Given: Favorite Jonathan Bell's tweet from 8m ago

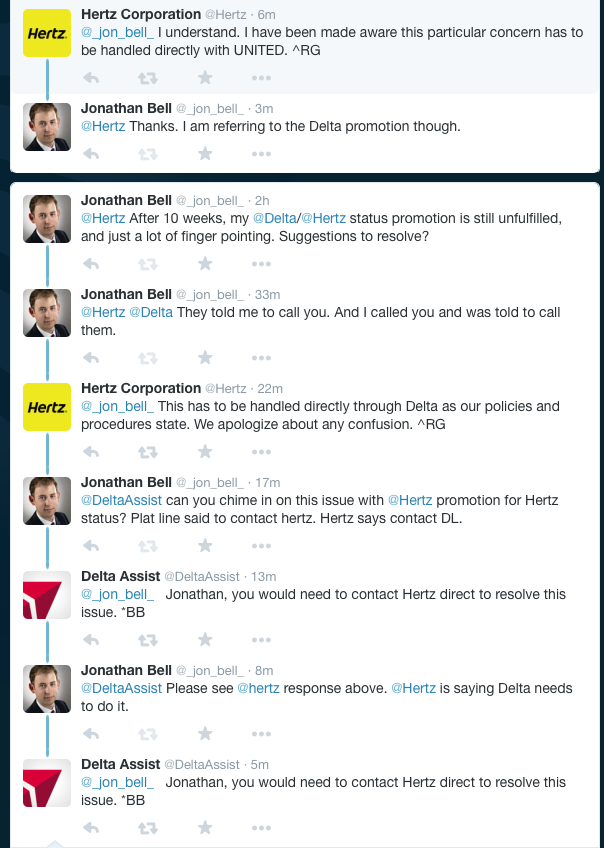Looking at the screenshot, I should coord(205,733).
